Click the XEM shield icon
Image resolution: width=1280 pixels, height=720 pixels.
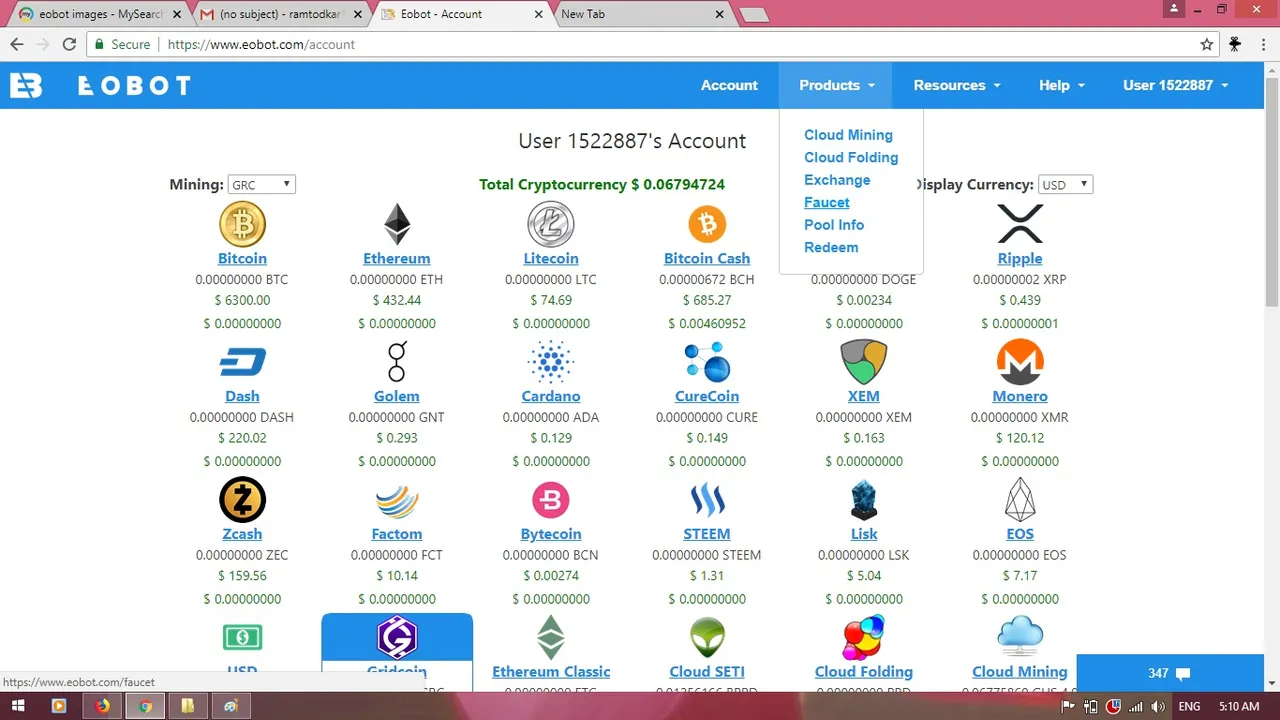coord(864,362)
